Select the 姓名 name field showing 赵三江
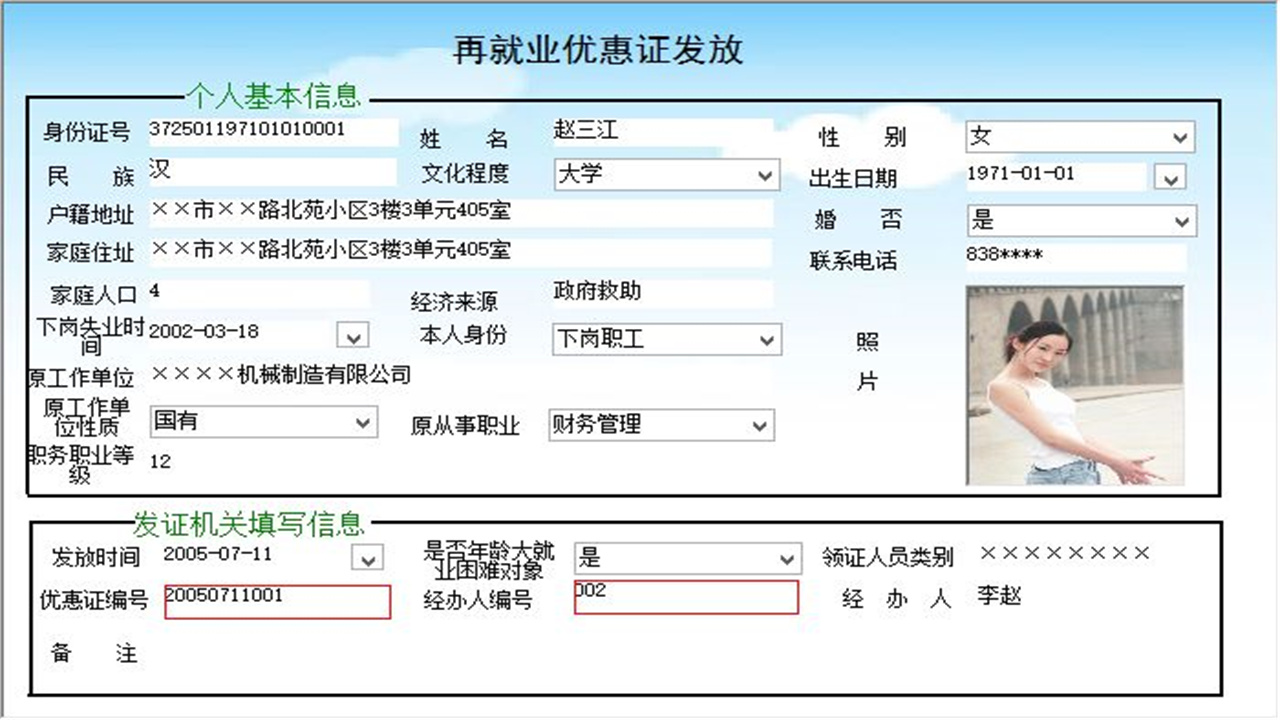This screenshot has height=720, width=1280. tap(660, 130)
